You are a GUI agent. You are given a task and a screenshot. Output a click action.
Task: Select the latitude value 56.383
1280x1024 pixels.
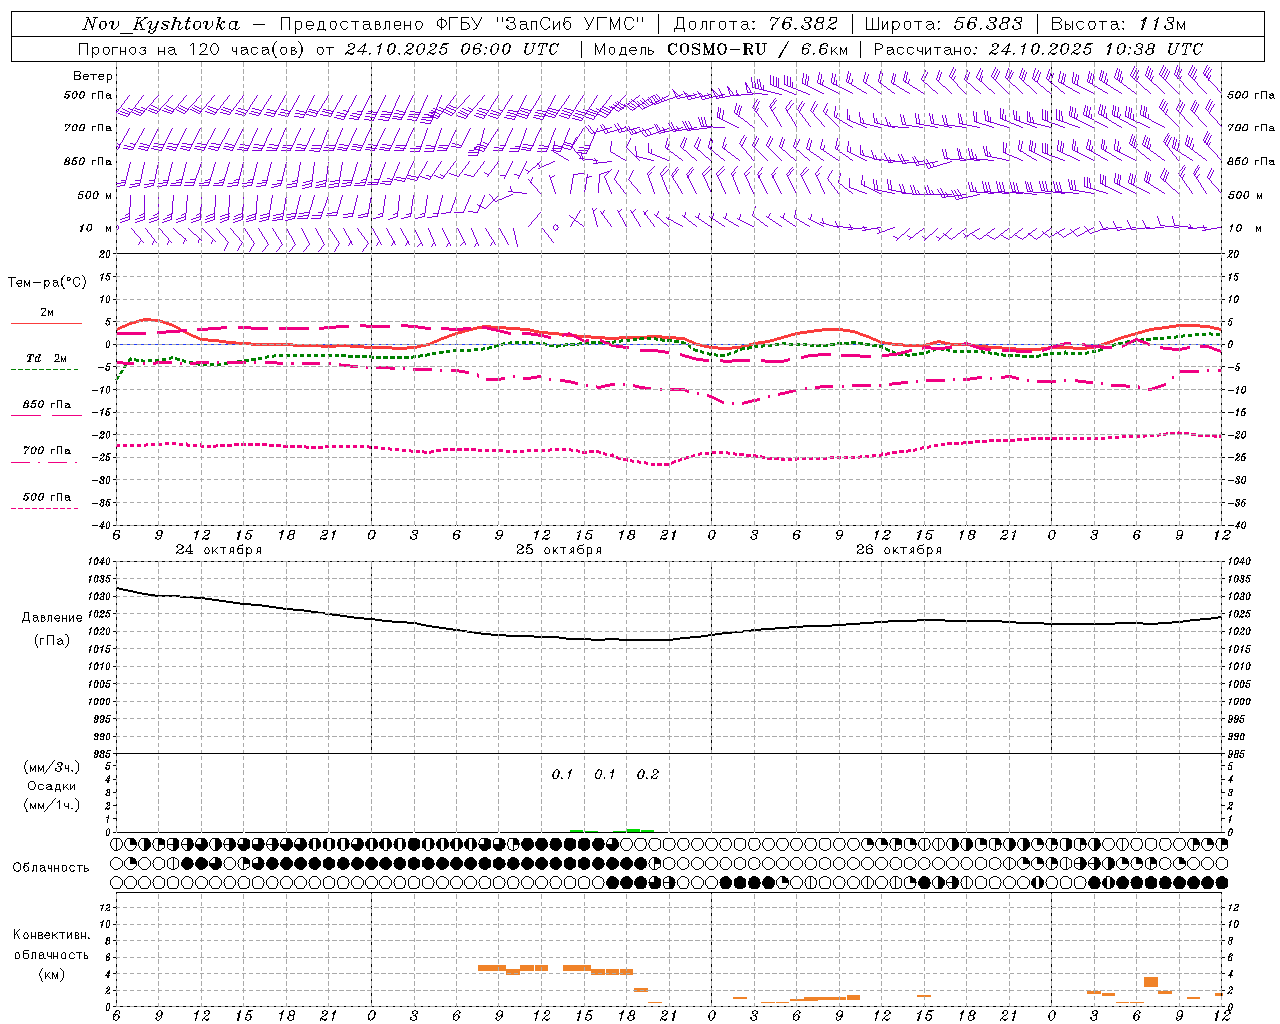[986, 24]
